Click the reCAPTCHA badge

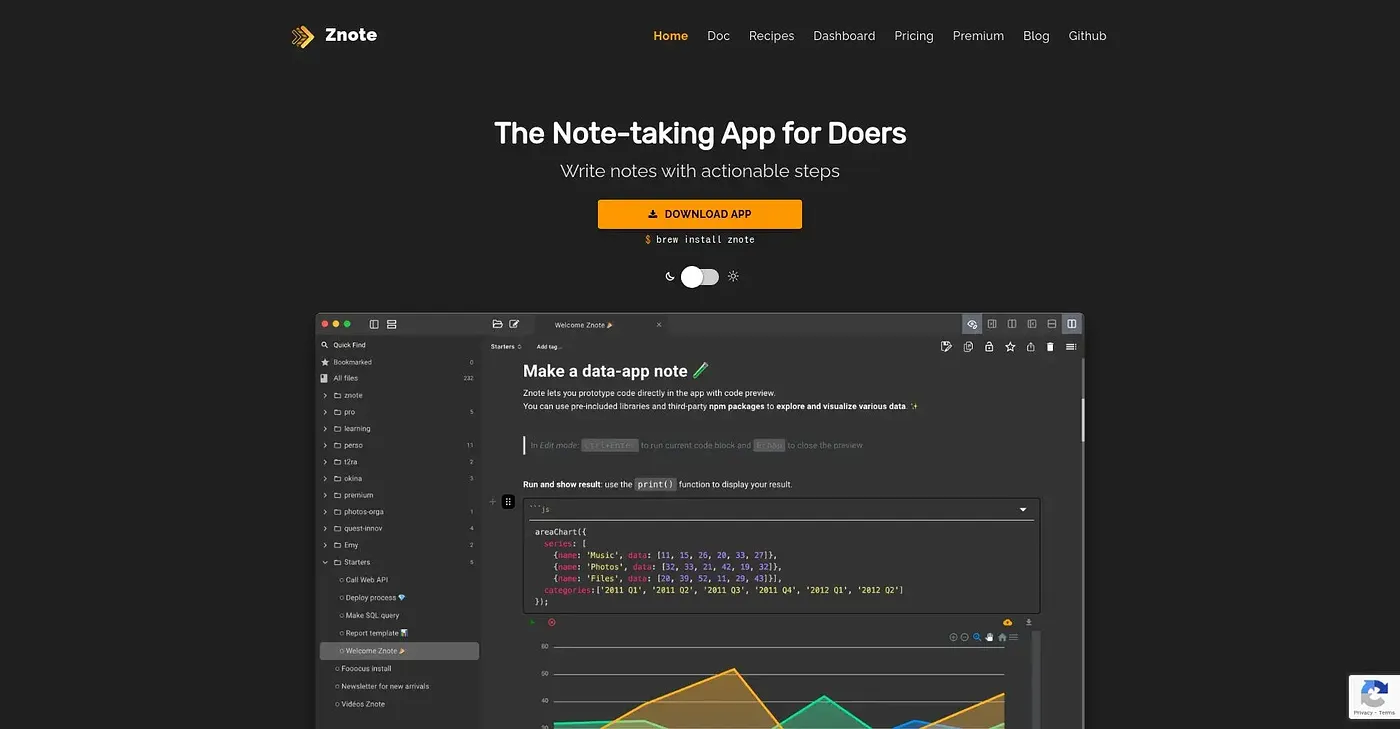(x=1374, y=696)
